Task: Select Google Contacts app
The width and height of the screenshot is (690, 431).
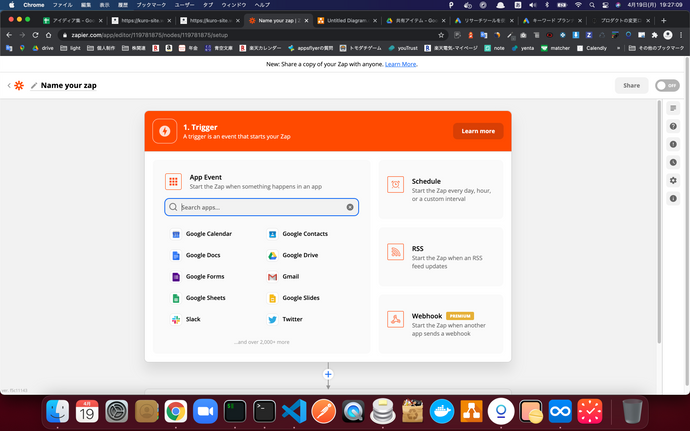Action: 298,234
